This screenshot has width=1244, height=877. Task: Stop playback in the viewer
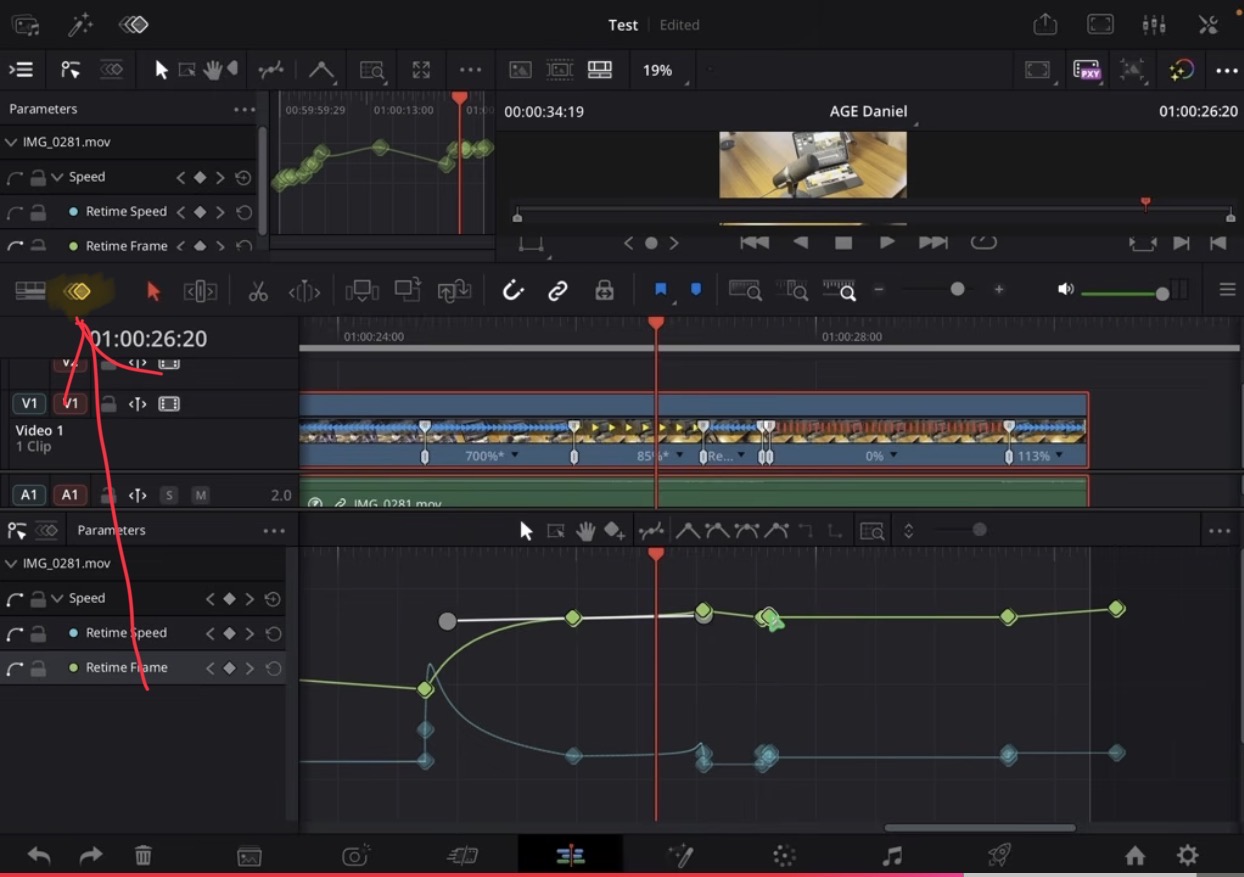pos(843,242)
